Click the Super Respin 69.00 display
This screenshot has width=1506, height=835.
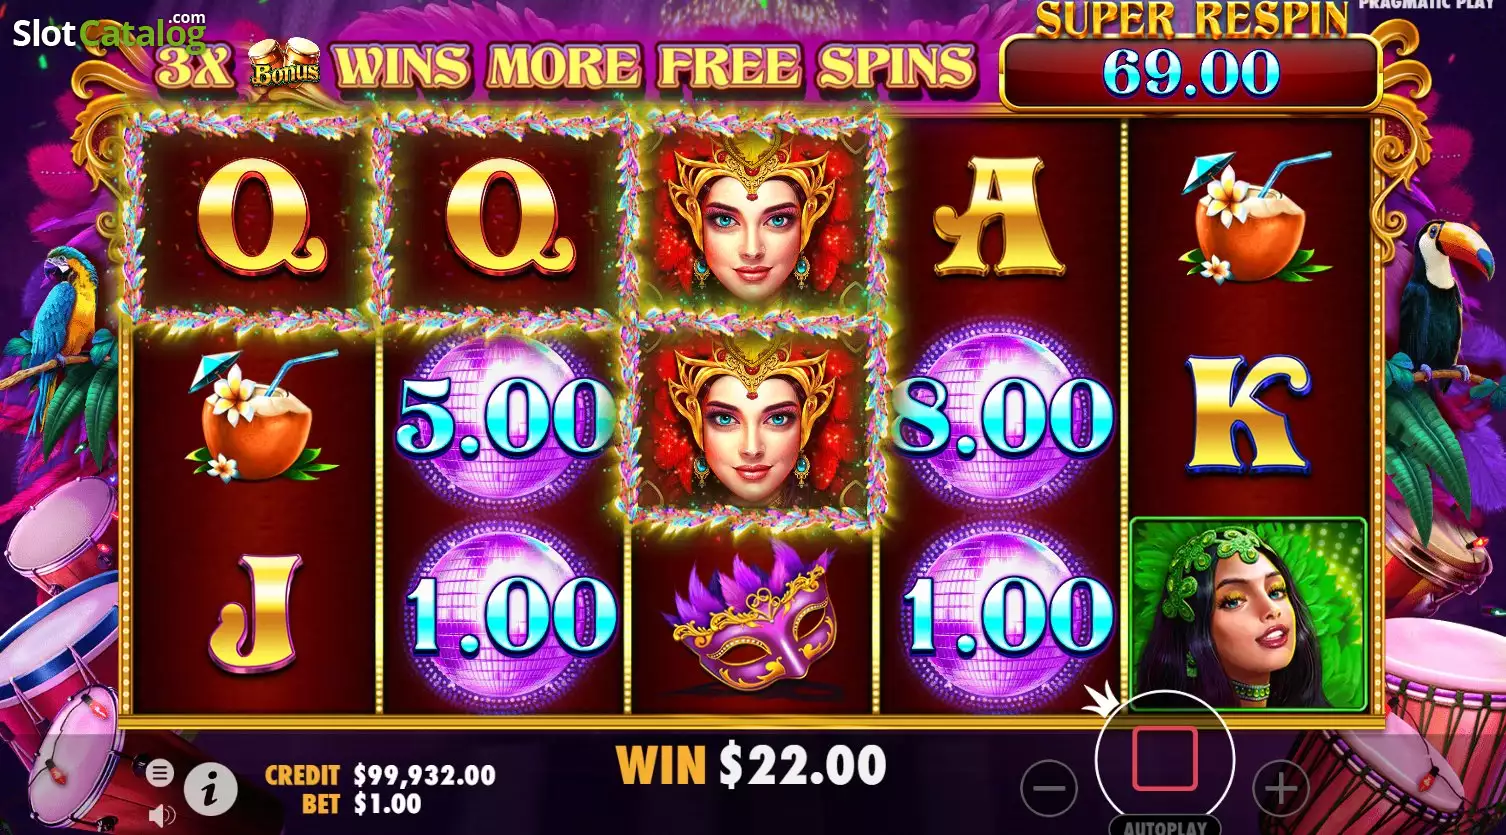[x=1190, y=72]
